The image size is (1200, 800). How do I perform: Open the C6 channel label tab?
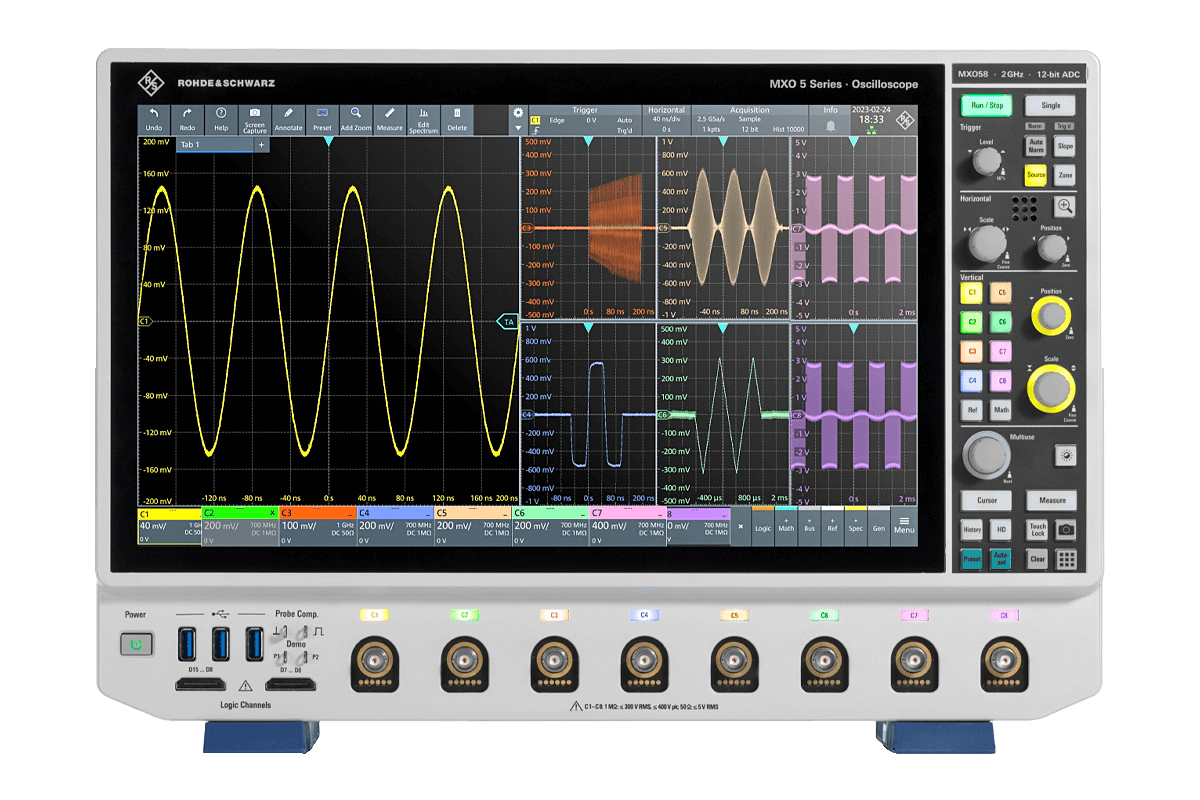tap(550, 511)
